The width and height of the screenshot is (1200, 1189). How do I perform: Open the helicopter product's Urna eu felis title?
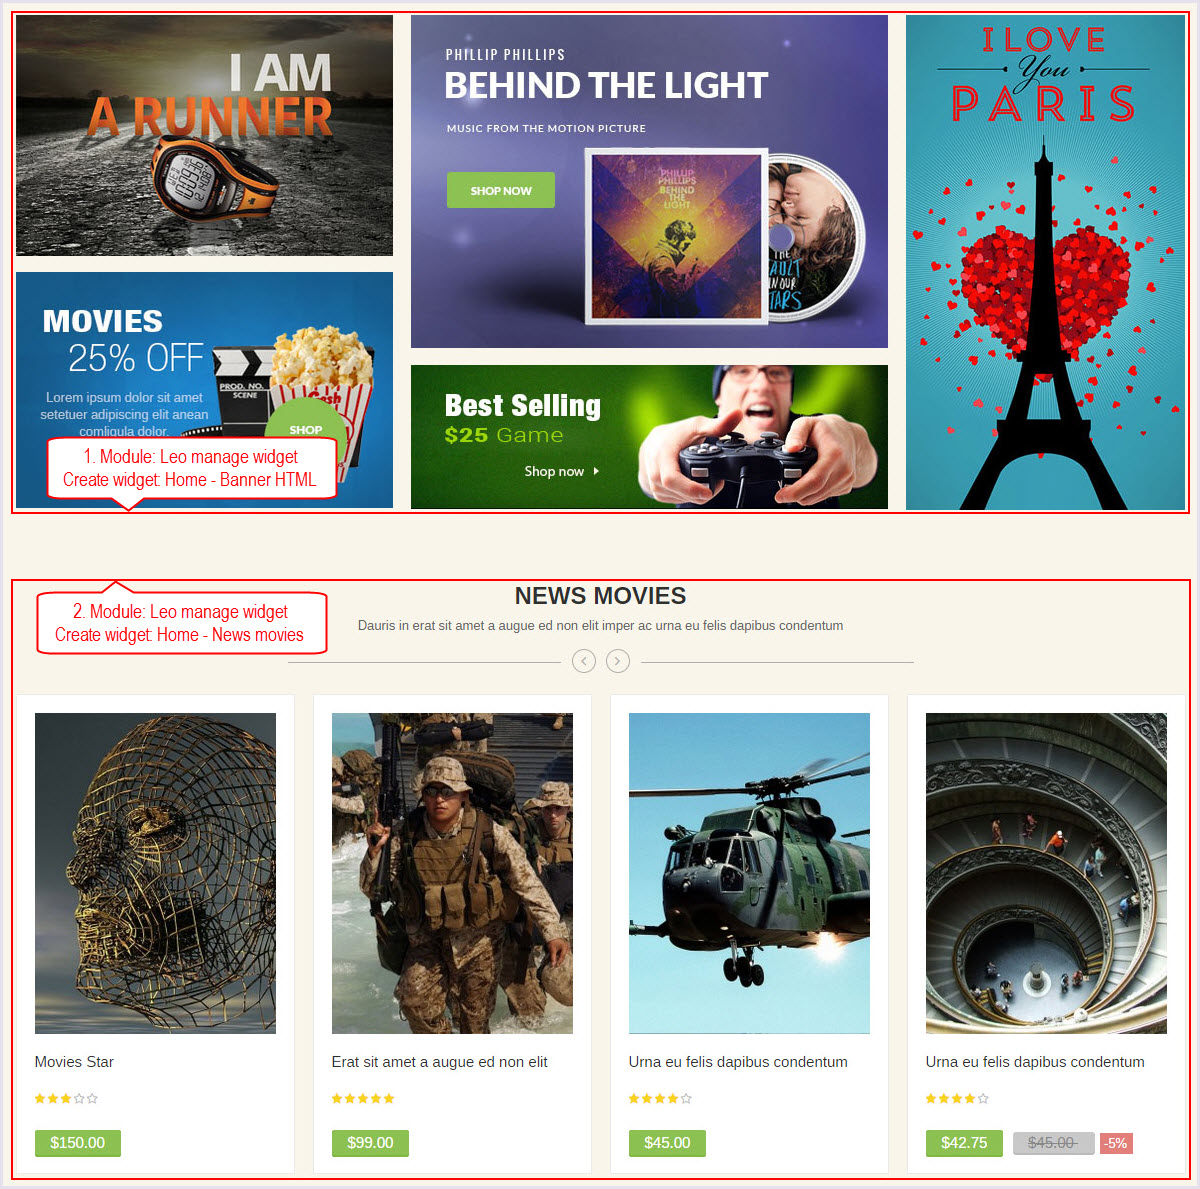coord(738,1062)
